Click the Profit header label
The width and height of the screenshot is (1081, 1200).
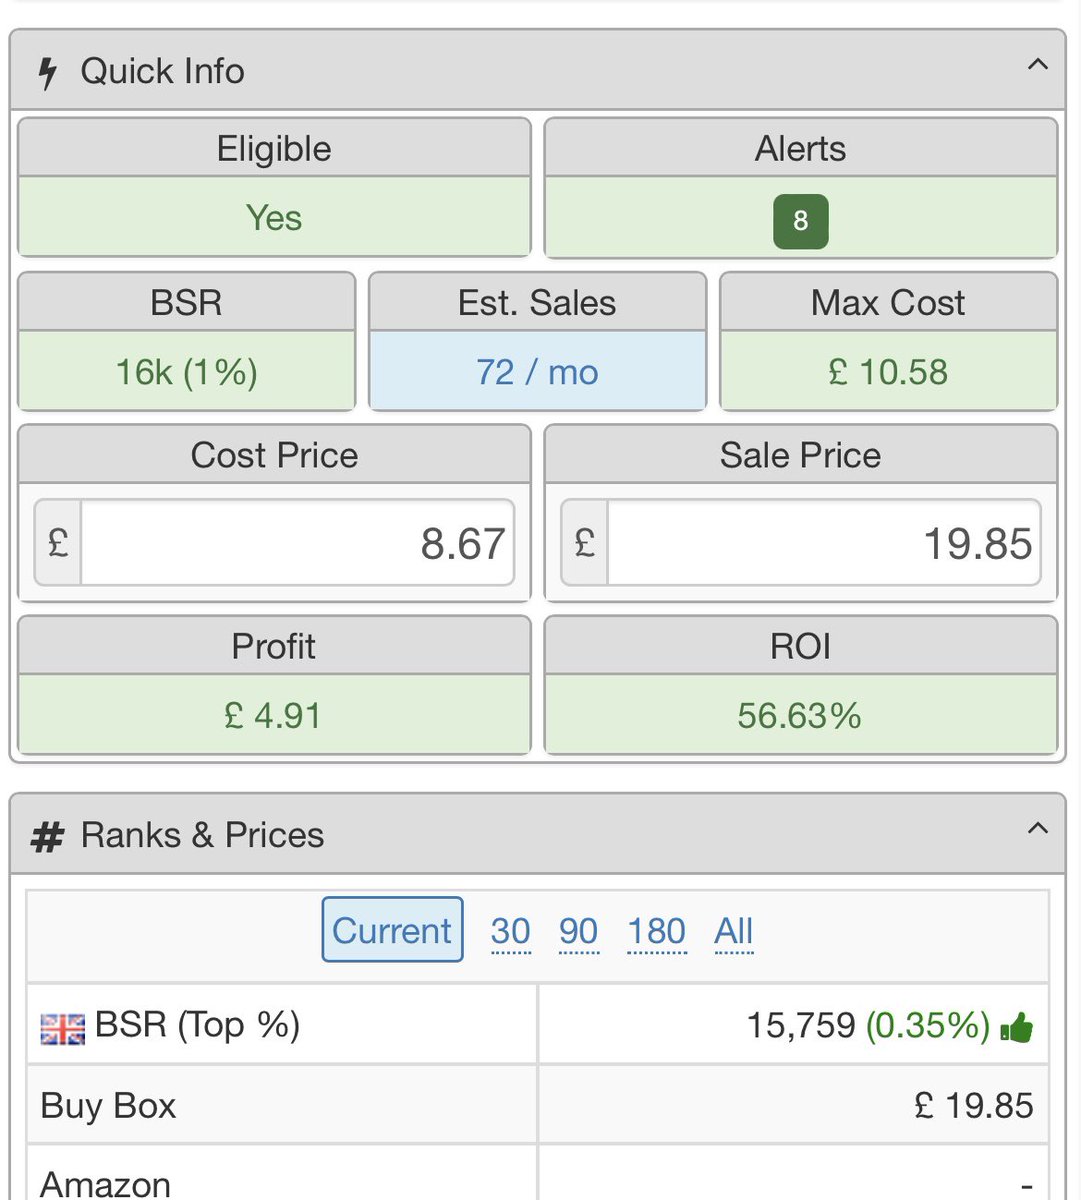pos(274,646)
